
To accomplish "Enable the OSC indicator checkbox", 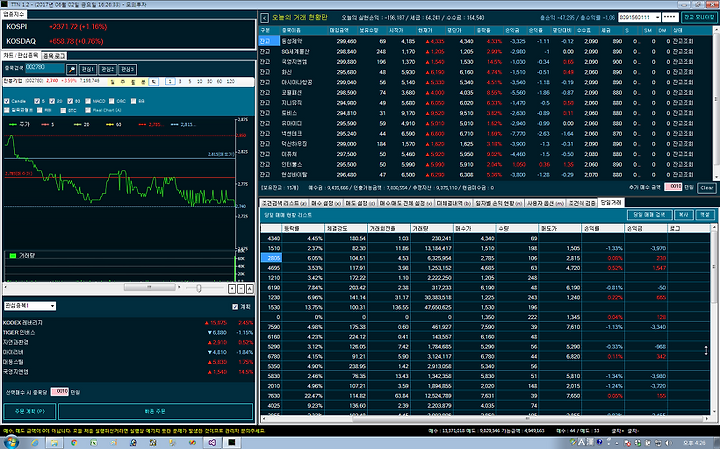I will pos(111,101).
